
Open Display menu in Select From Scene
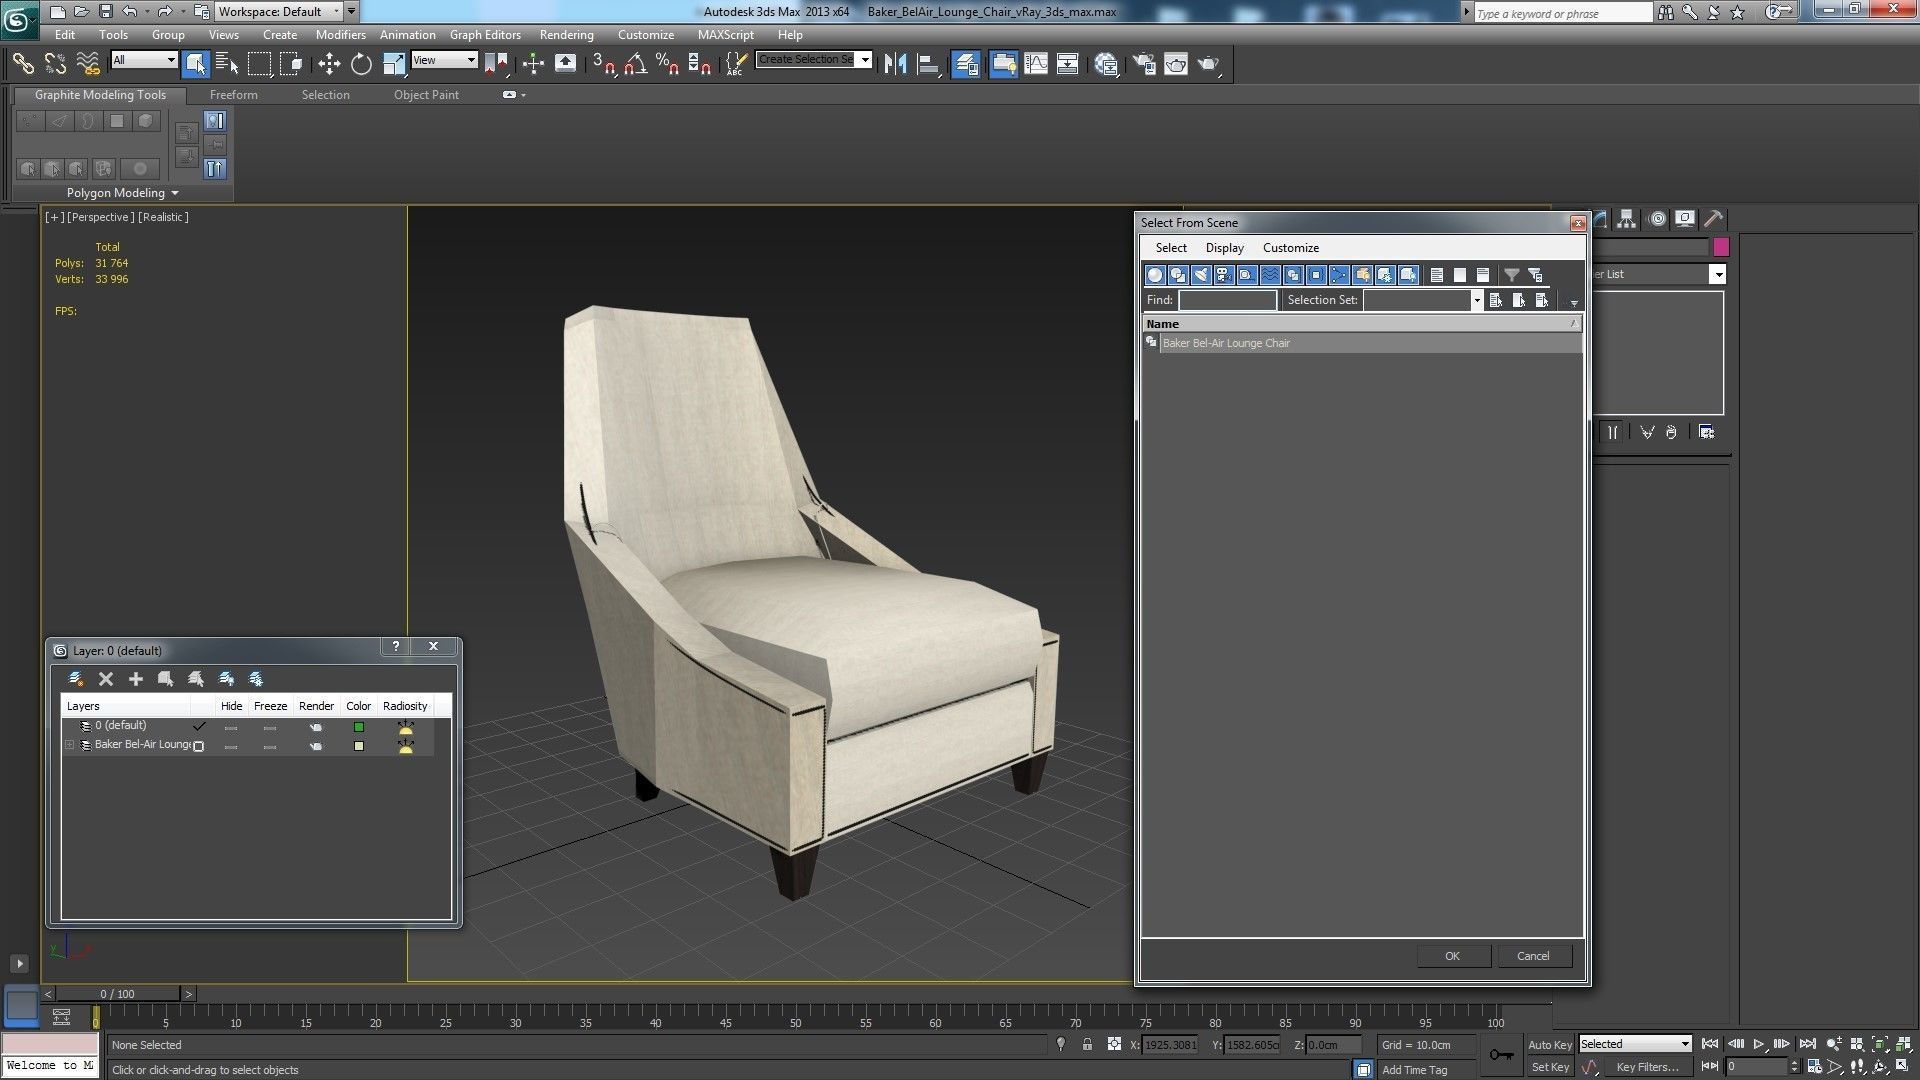tap(1224, 248)
